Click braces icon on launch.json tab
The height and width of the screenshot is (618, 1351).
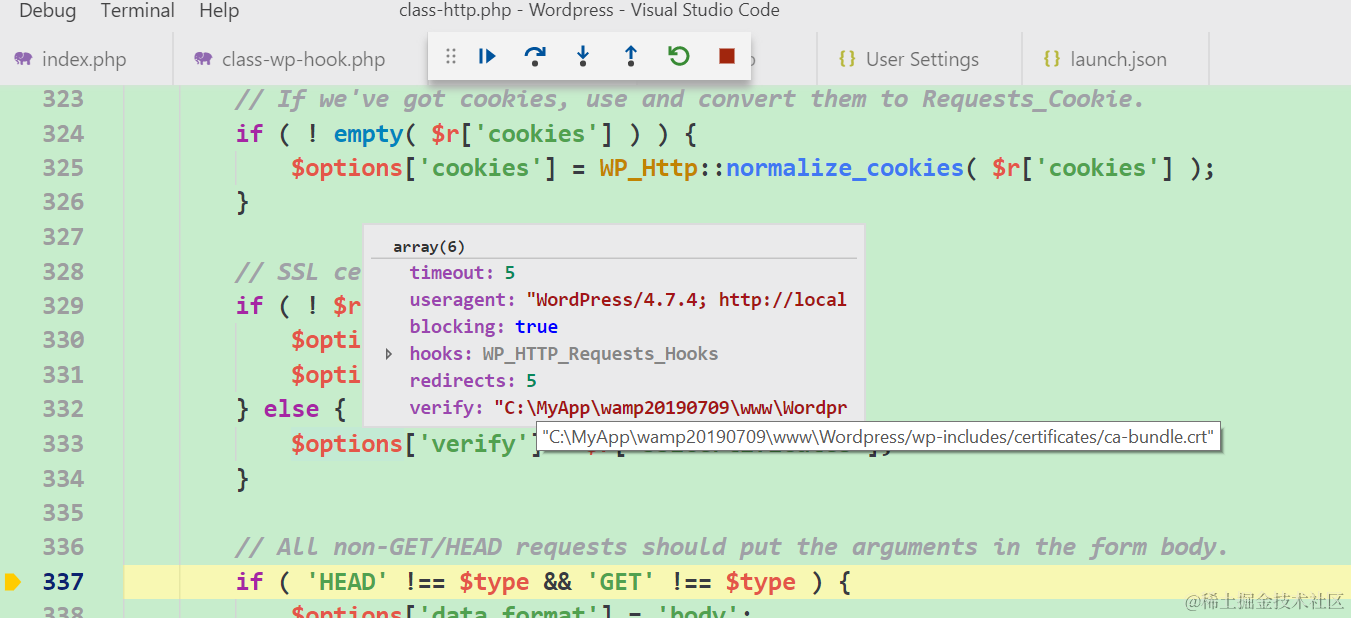point(1051,59)
